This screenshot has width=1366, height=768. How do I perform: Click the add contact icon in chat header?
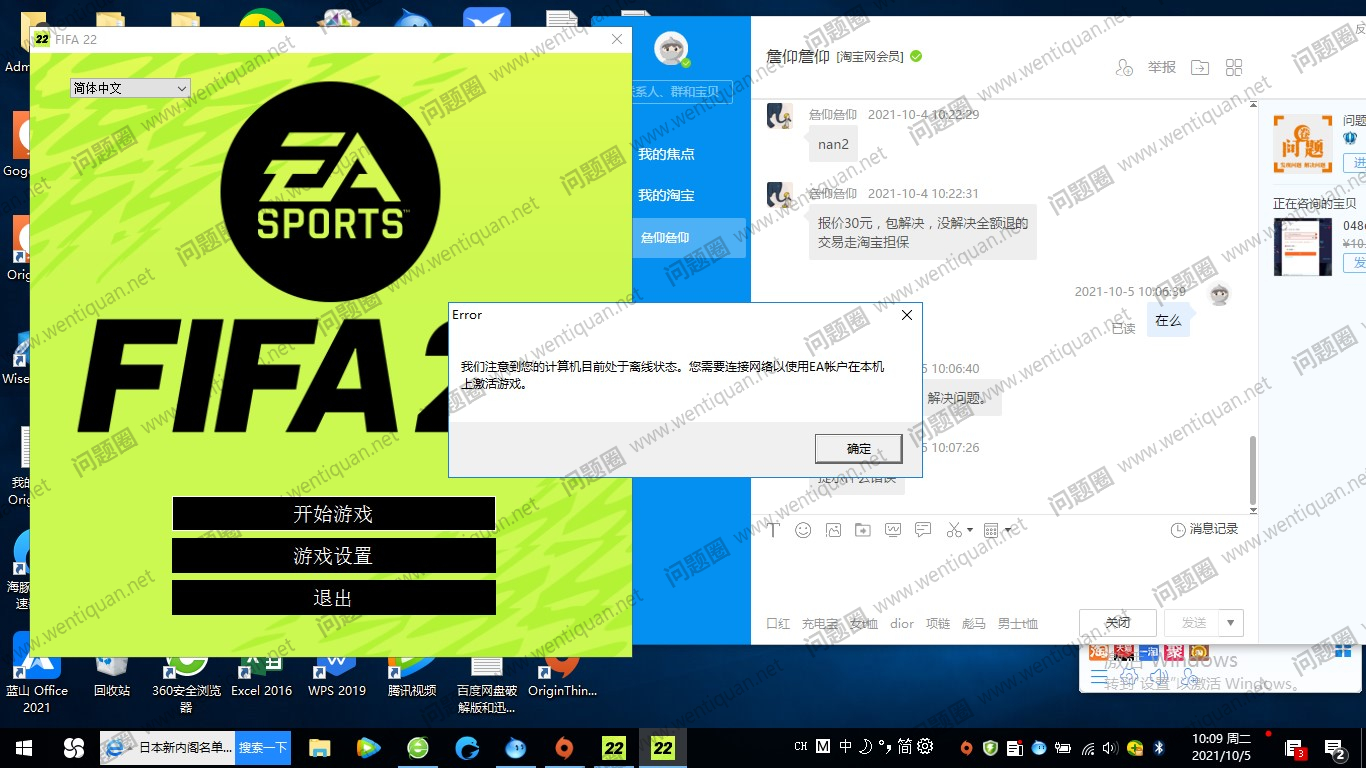point(1124,67)
